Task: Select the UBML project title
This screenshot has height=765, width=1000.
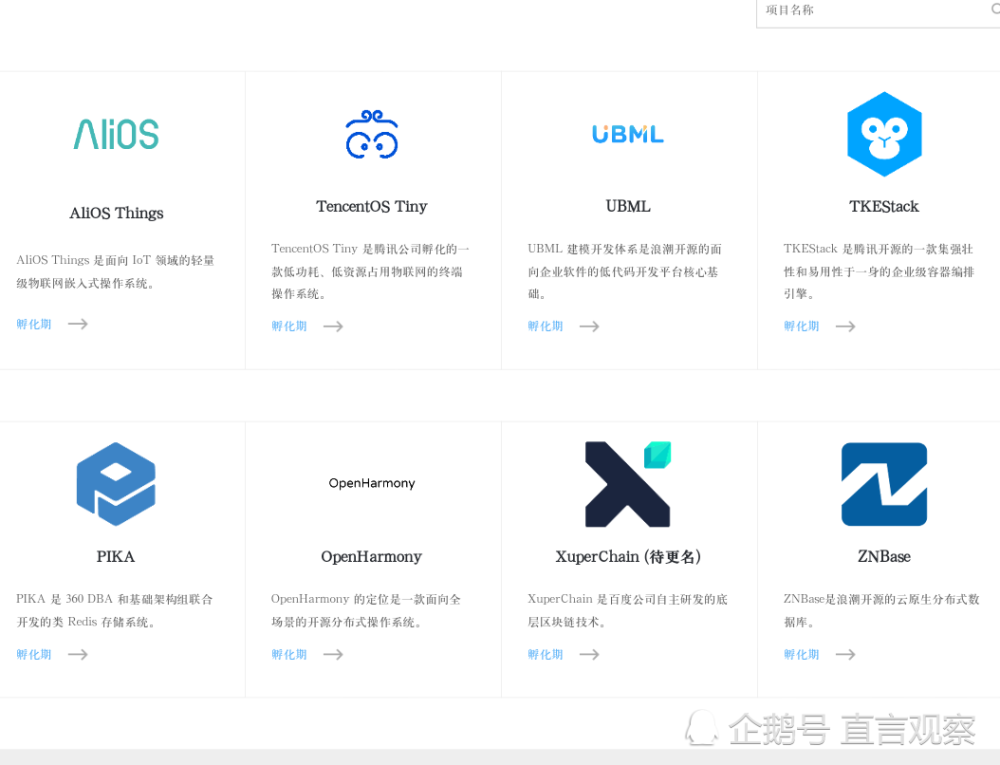Action: 628,207
